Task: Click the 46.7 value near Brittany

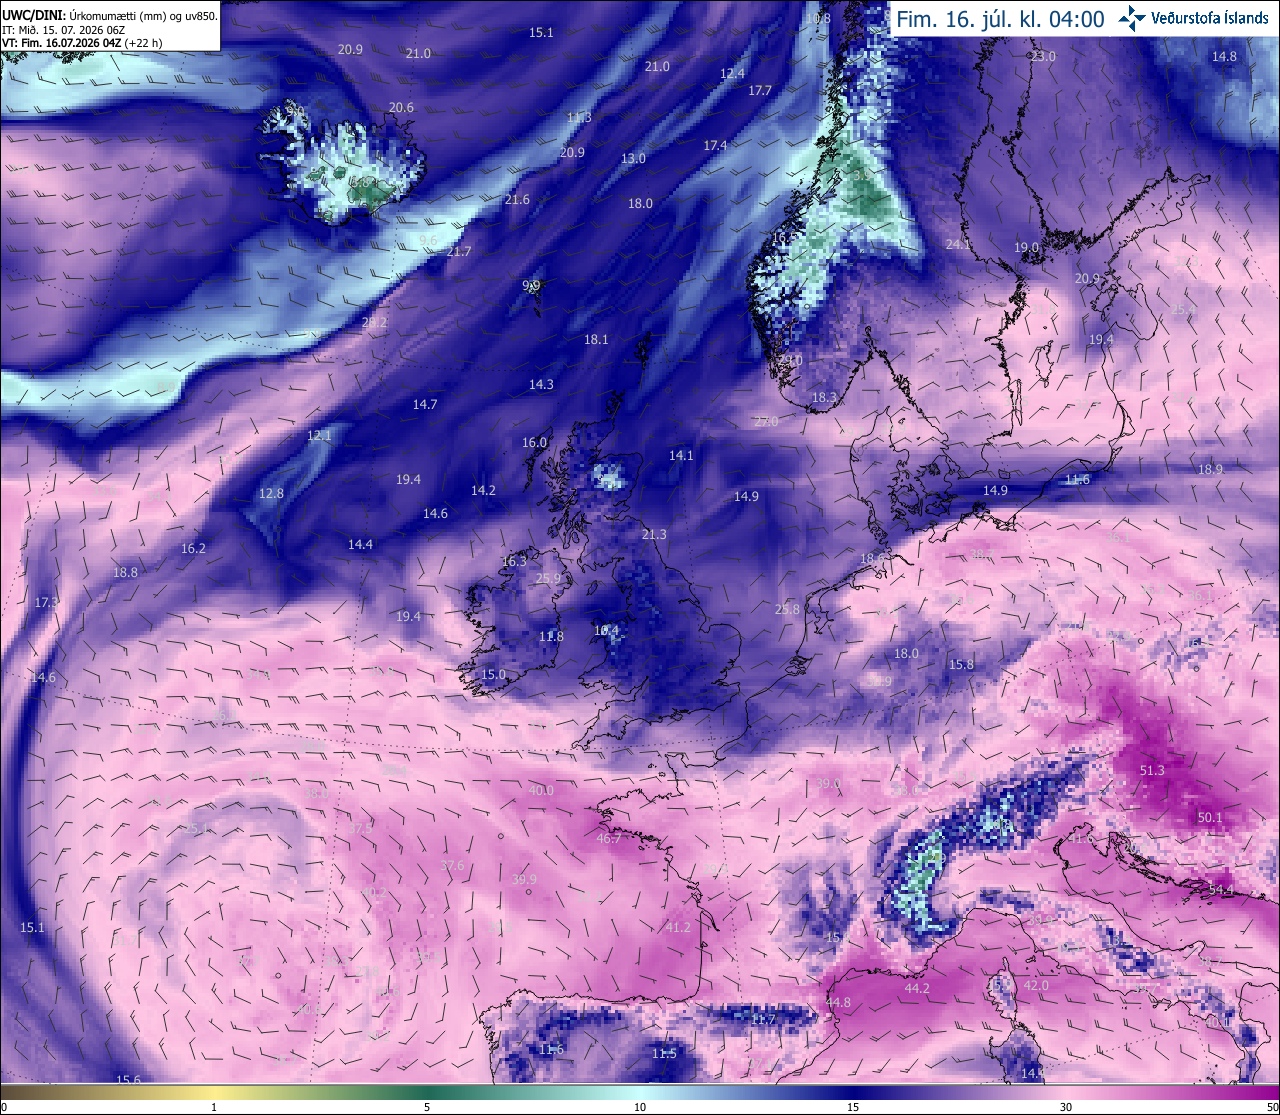Action: pos(608,838)
